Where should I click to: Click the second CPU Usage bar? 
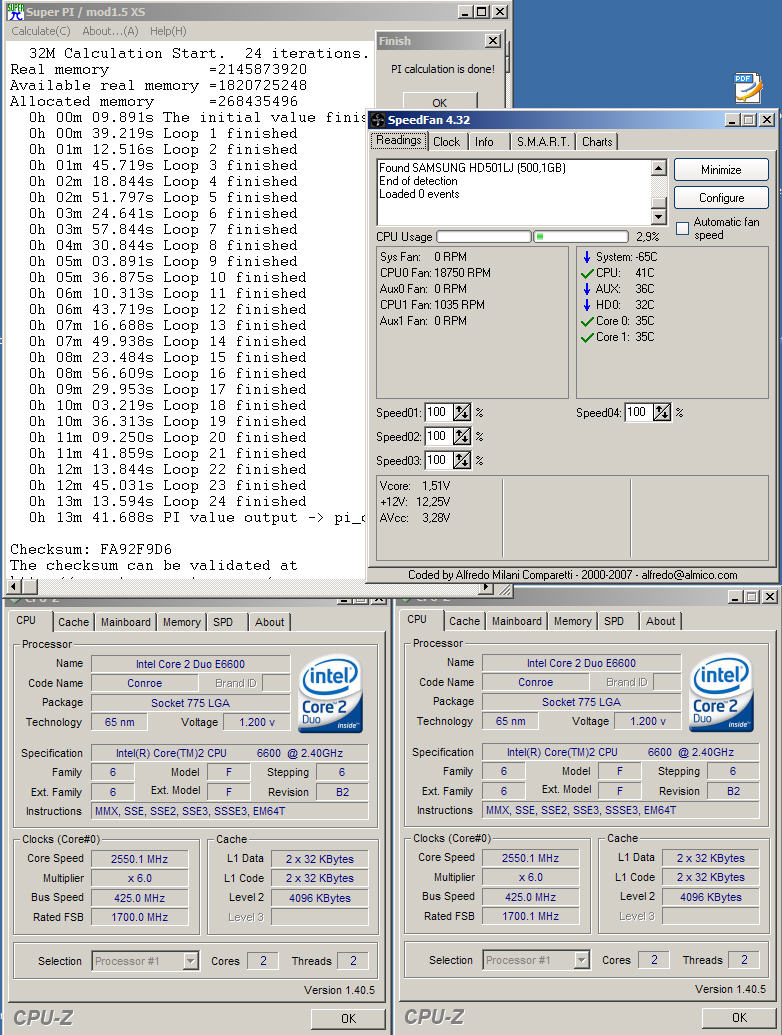point(581,236)
